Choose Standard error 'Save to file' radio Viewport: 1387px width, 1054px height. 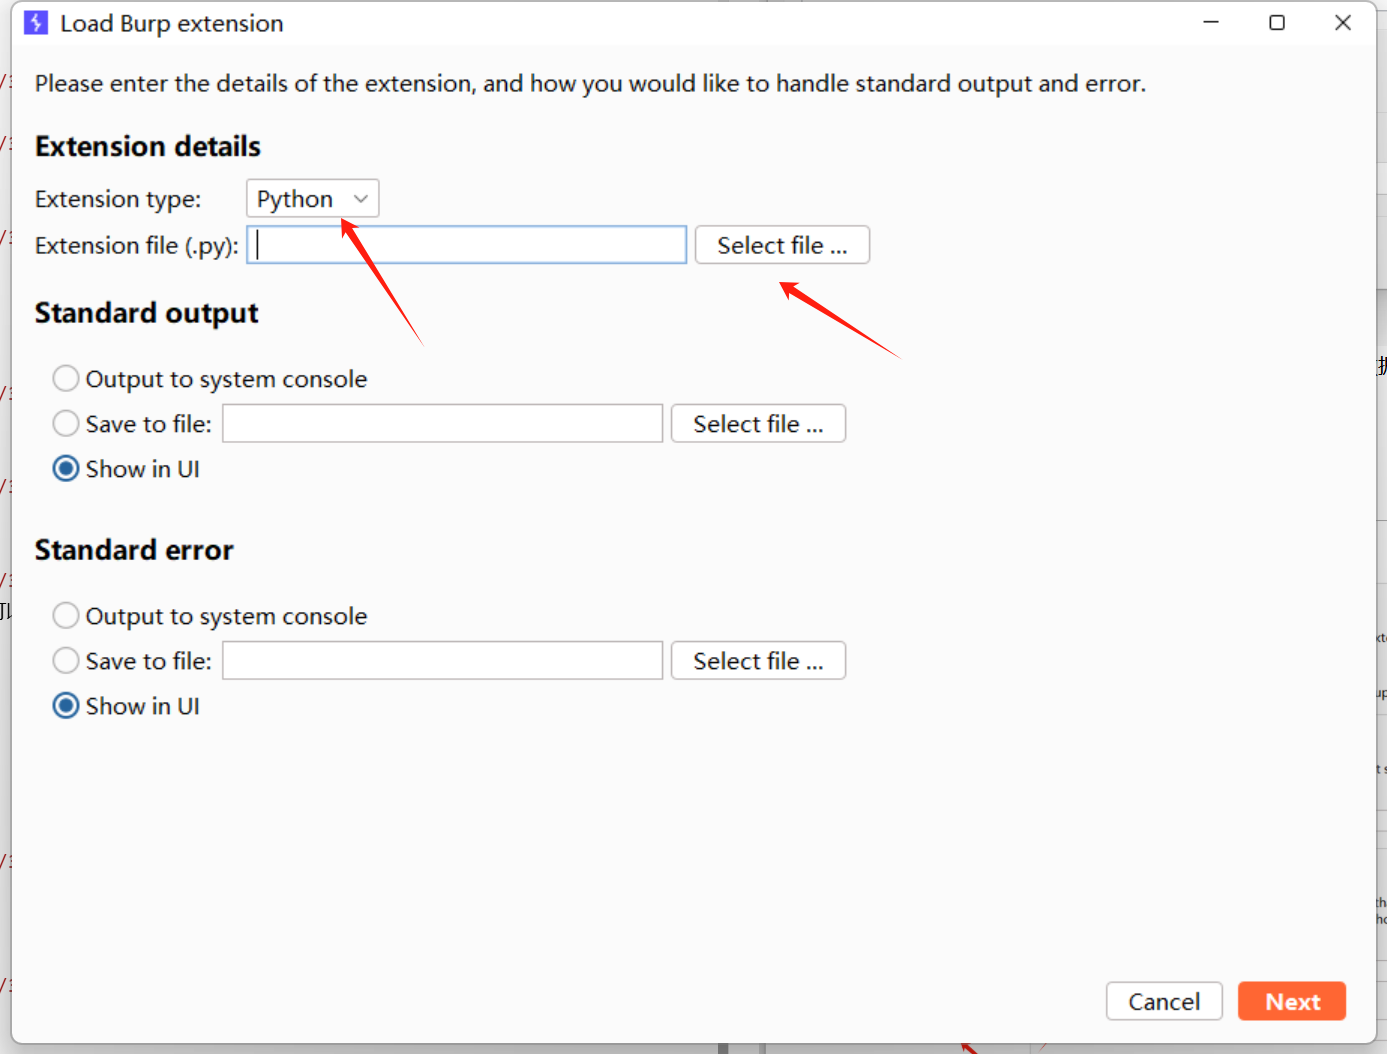[x=66, y=661]
